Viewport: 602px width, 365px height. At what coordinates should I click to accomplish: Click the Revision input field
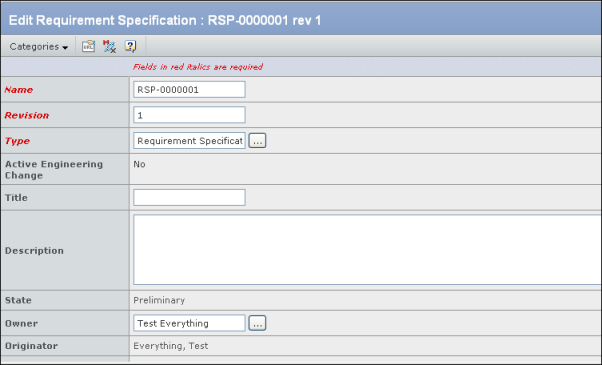click(189, 115)
